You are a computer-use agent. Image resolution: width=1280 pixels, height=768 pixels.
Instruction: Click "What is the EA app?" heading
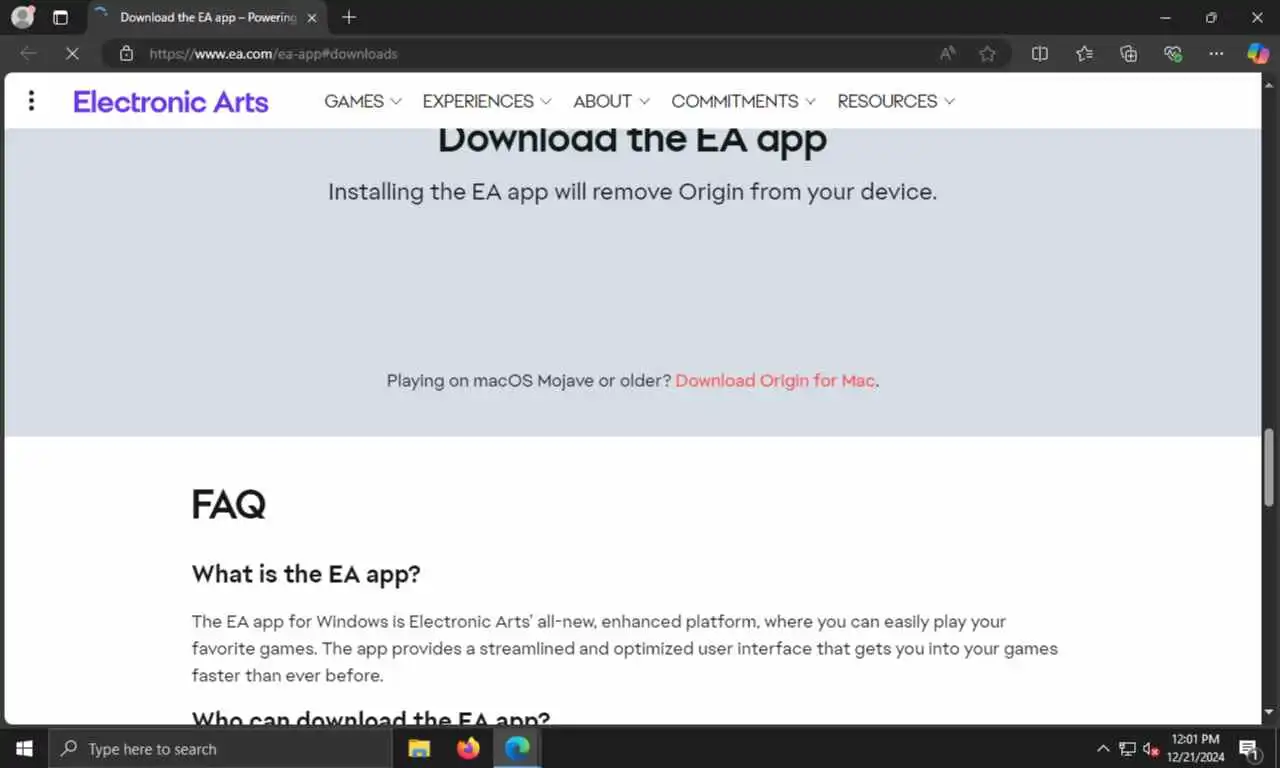point(306,574)
